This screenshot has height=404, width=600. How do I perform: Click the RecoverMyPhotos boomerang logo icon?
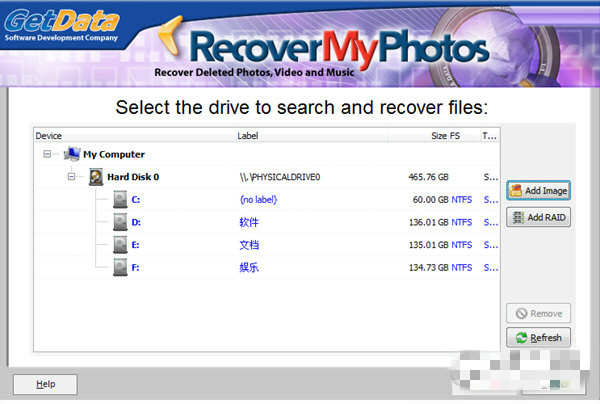click(x=171, y=36)
